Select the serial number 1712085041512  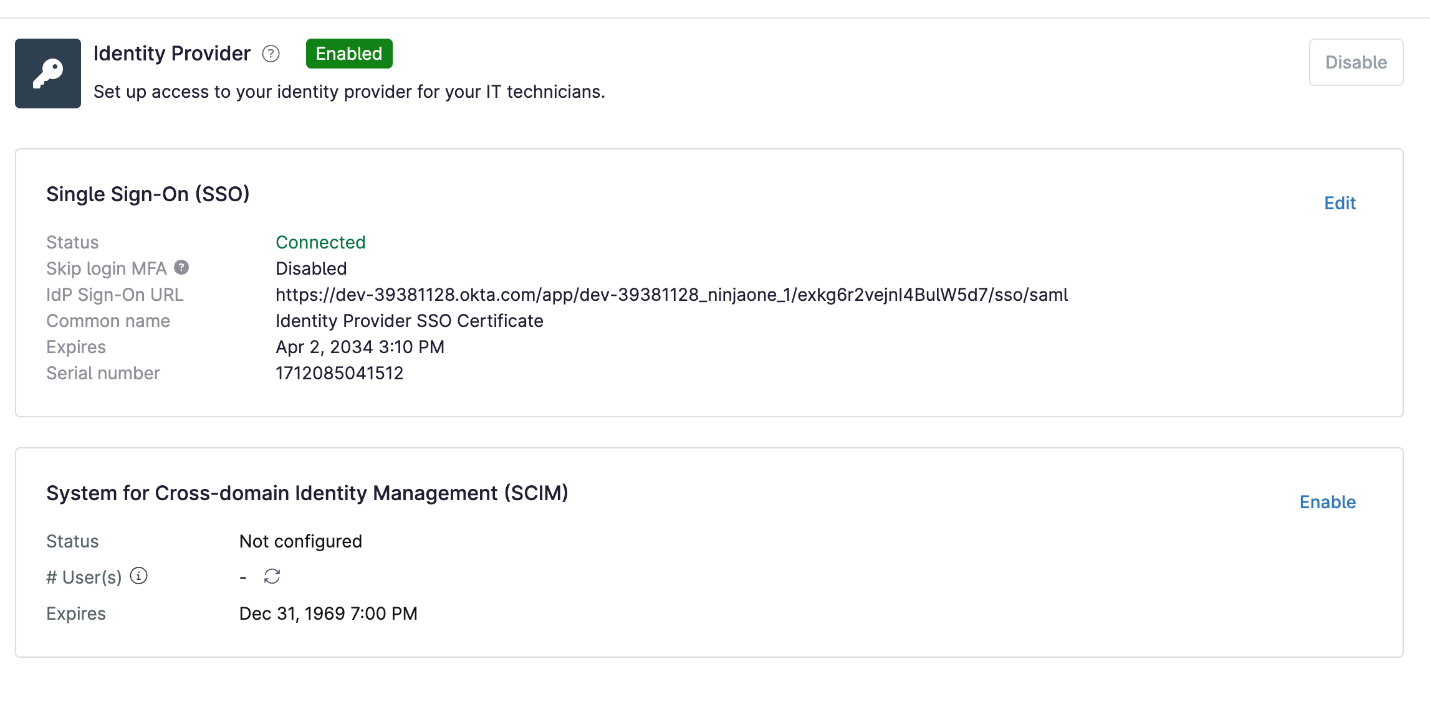click(339, 373)
